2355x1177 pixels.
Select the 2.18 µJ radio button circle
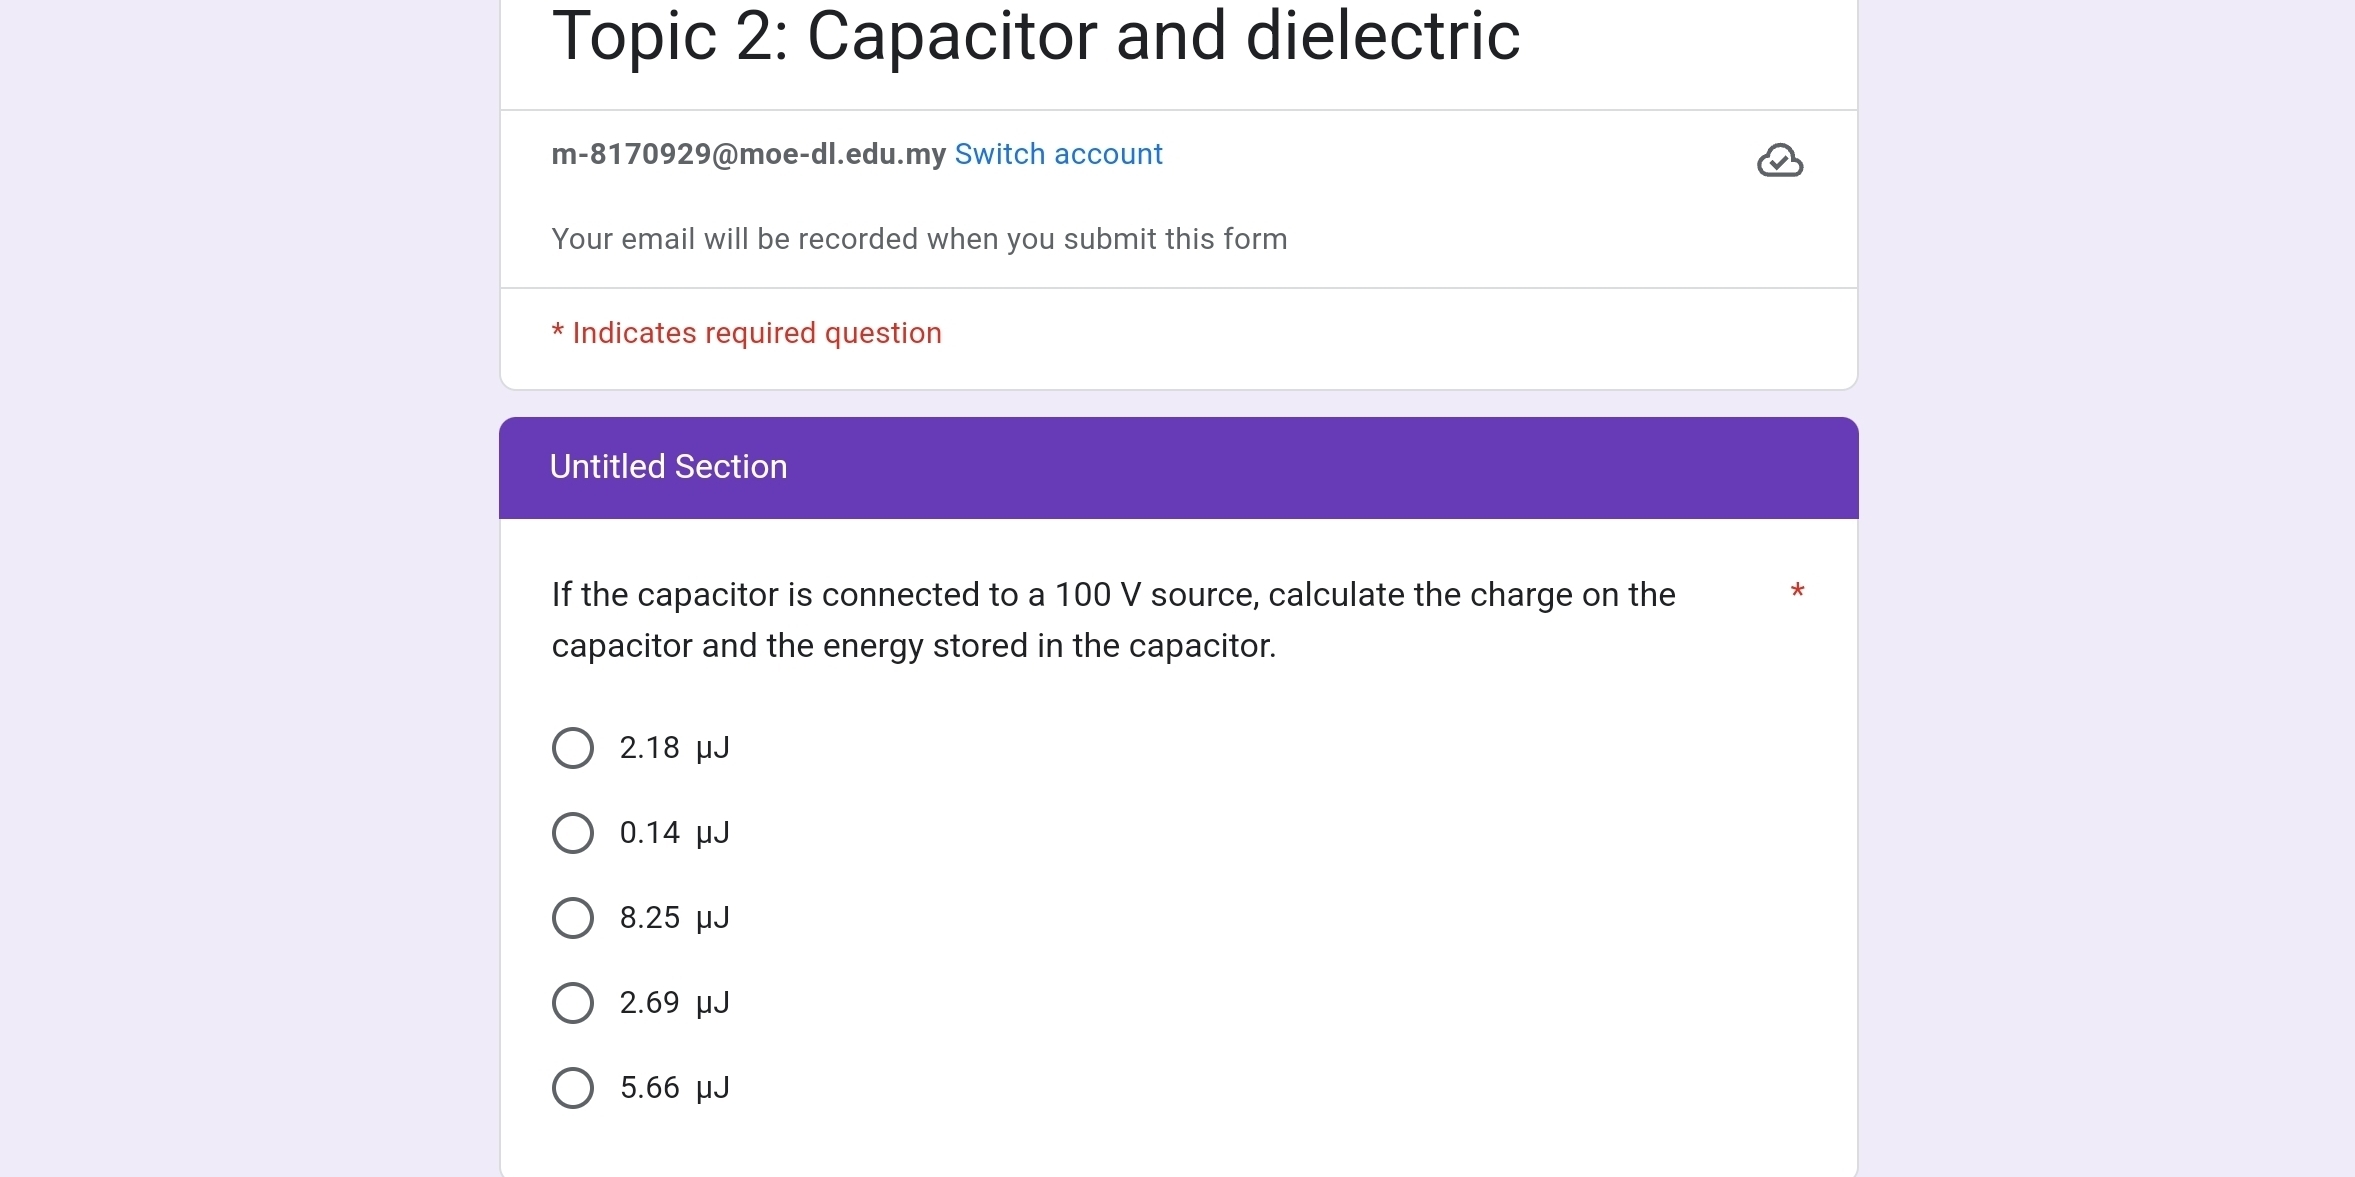[x=573, y=748]
